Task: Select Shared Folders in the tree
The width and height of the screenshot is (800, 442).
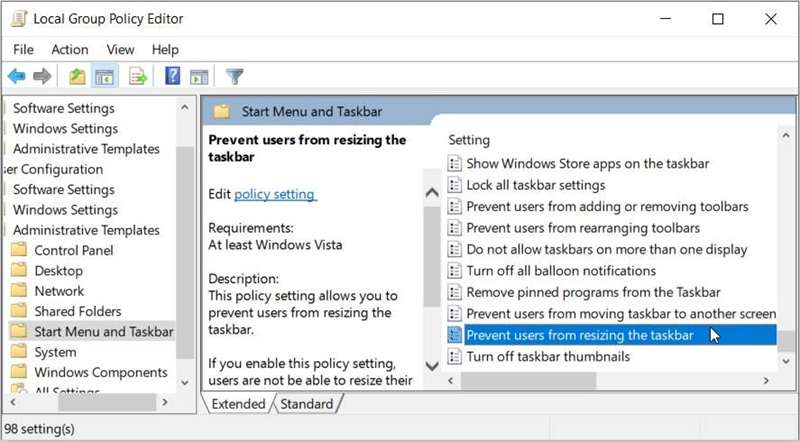Action: (77, 311)
